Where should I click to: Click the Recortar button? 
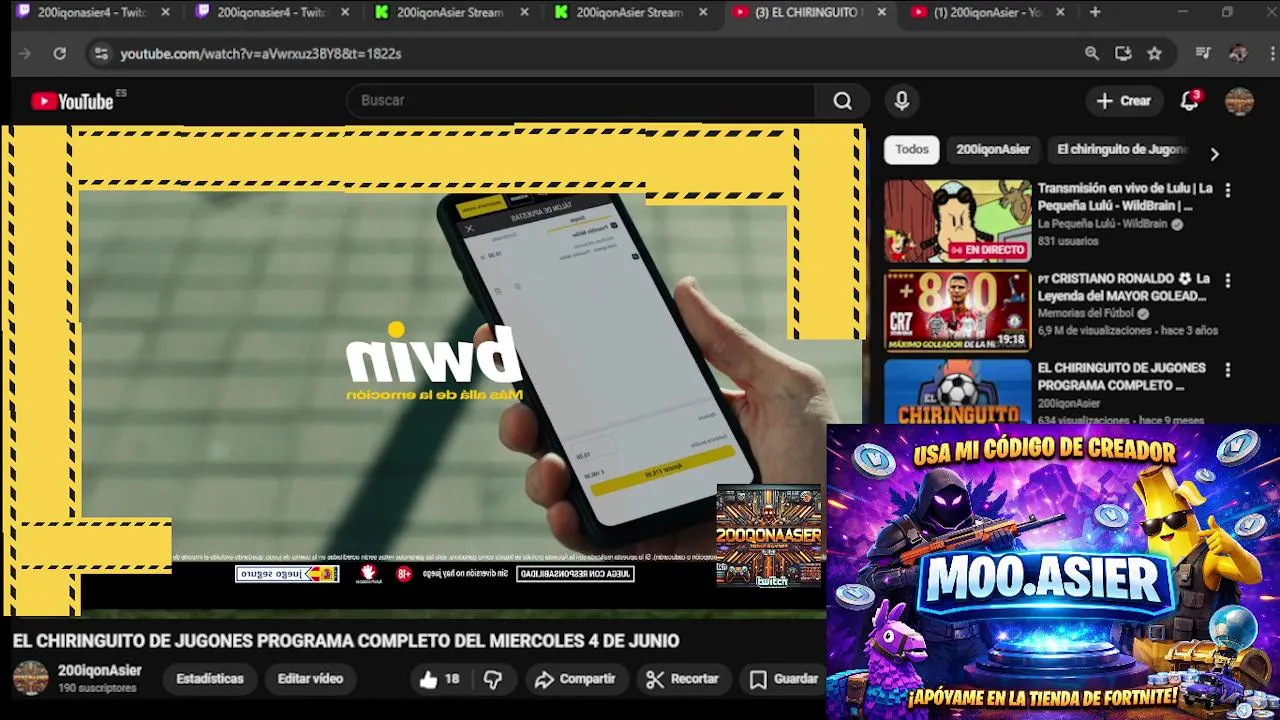(682, 679)
